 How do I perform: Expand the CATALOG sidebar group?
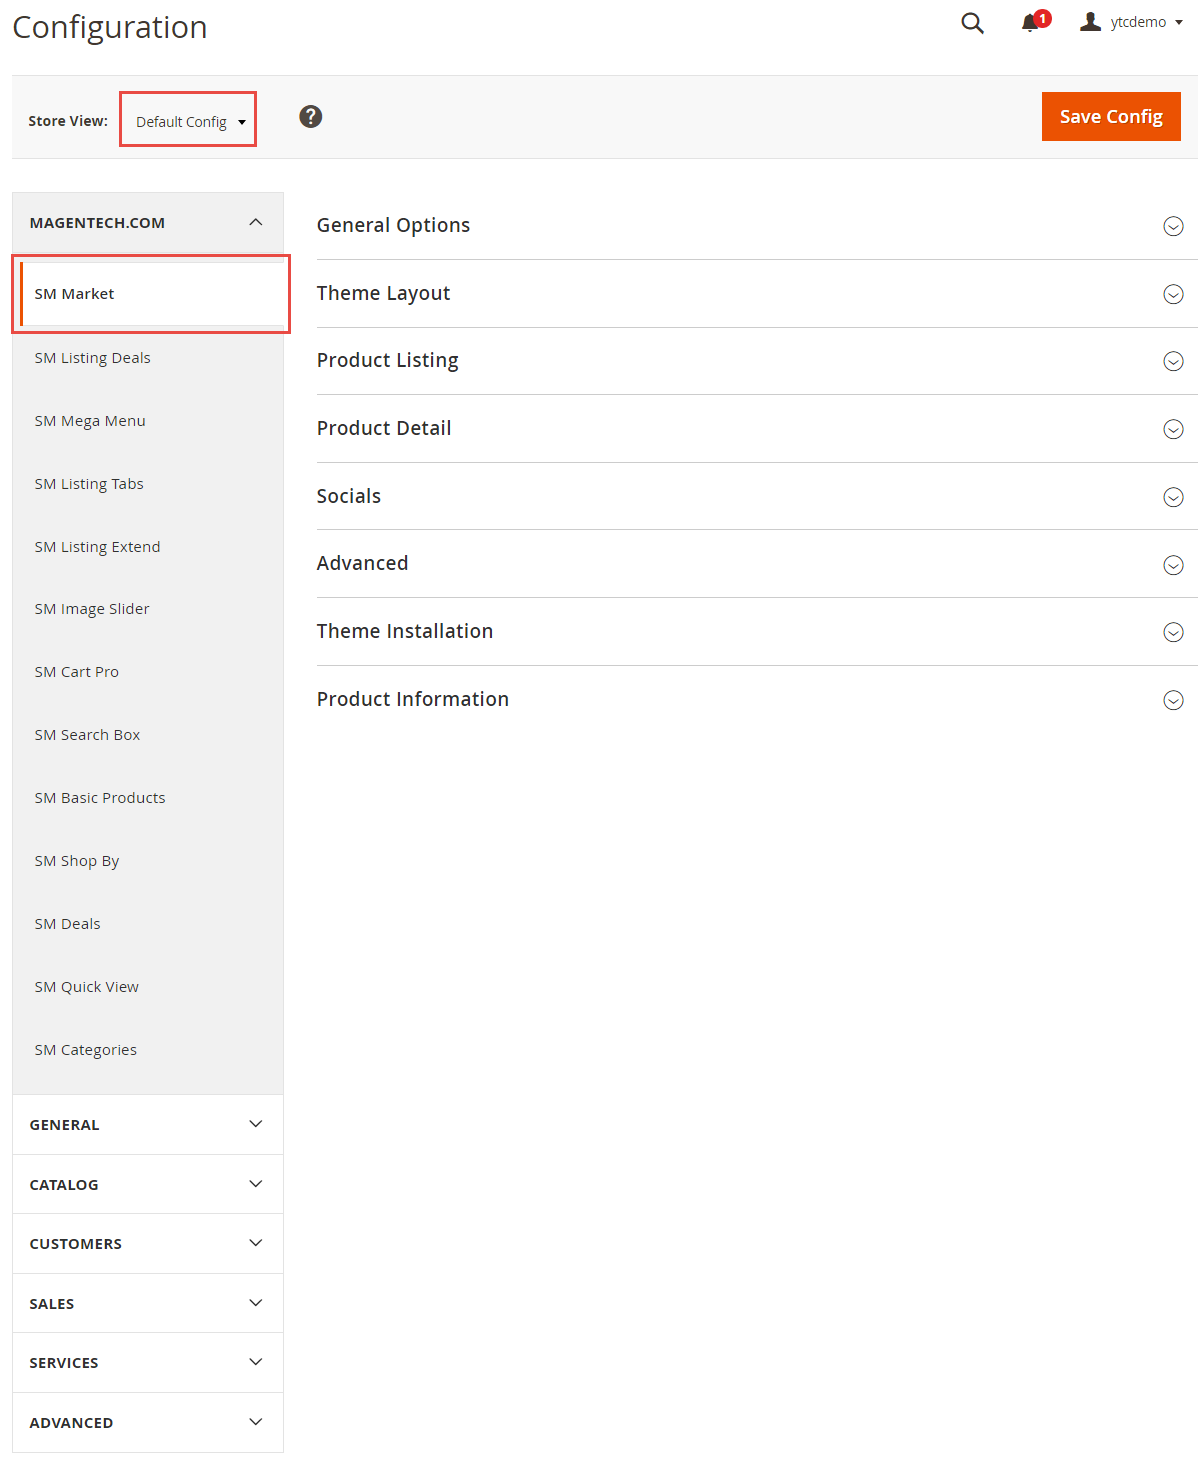point(148,1184)
